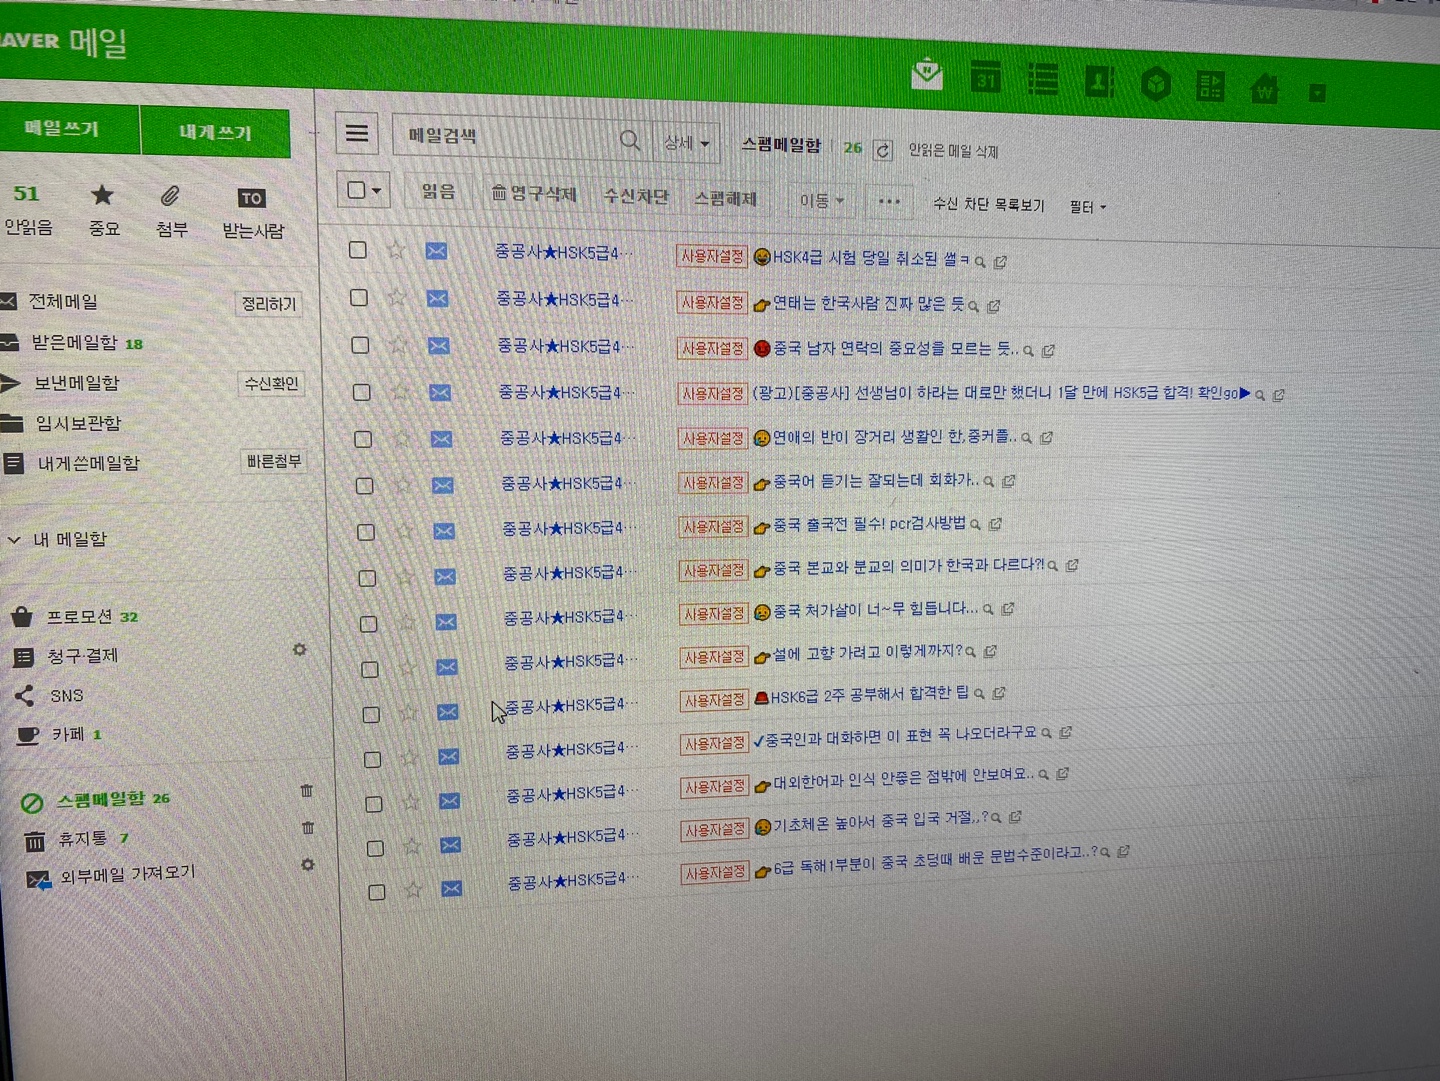Star the 기초체온 높아서 중국 입국 거절 mail
Image resolution: width=1440 pixels, height=1081 pixels.
pos(412,847)
